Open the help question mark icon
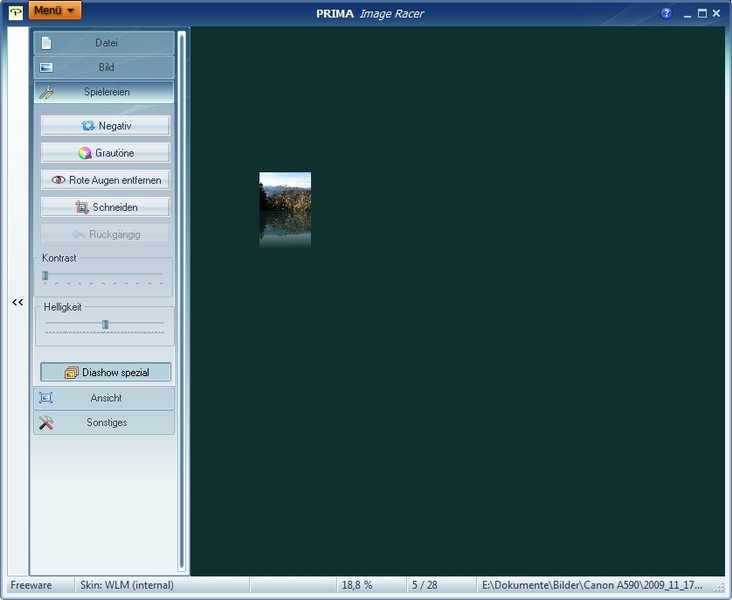Image resolution: width=732 pixels, height=600 pixels. point(666,14)
